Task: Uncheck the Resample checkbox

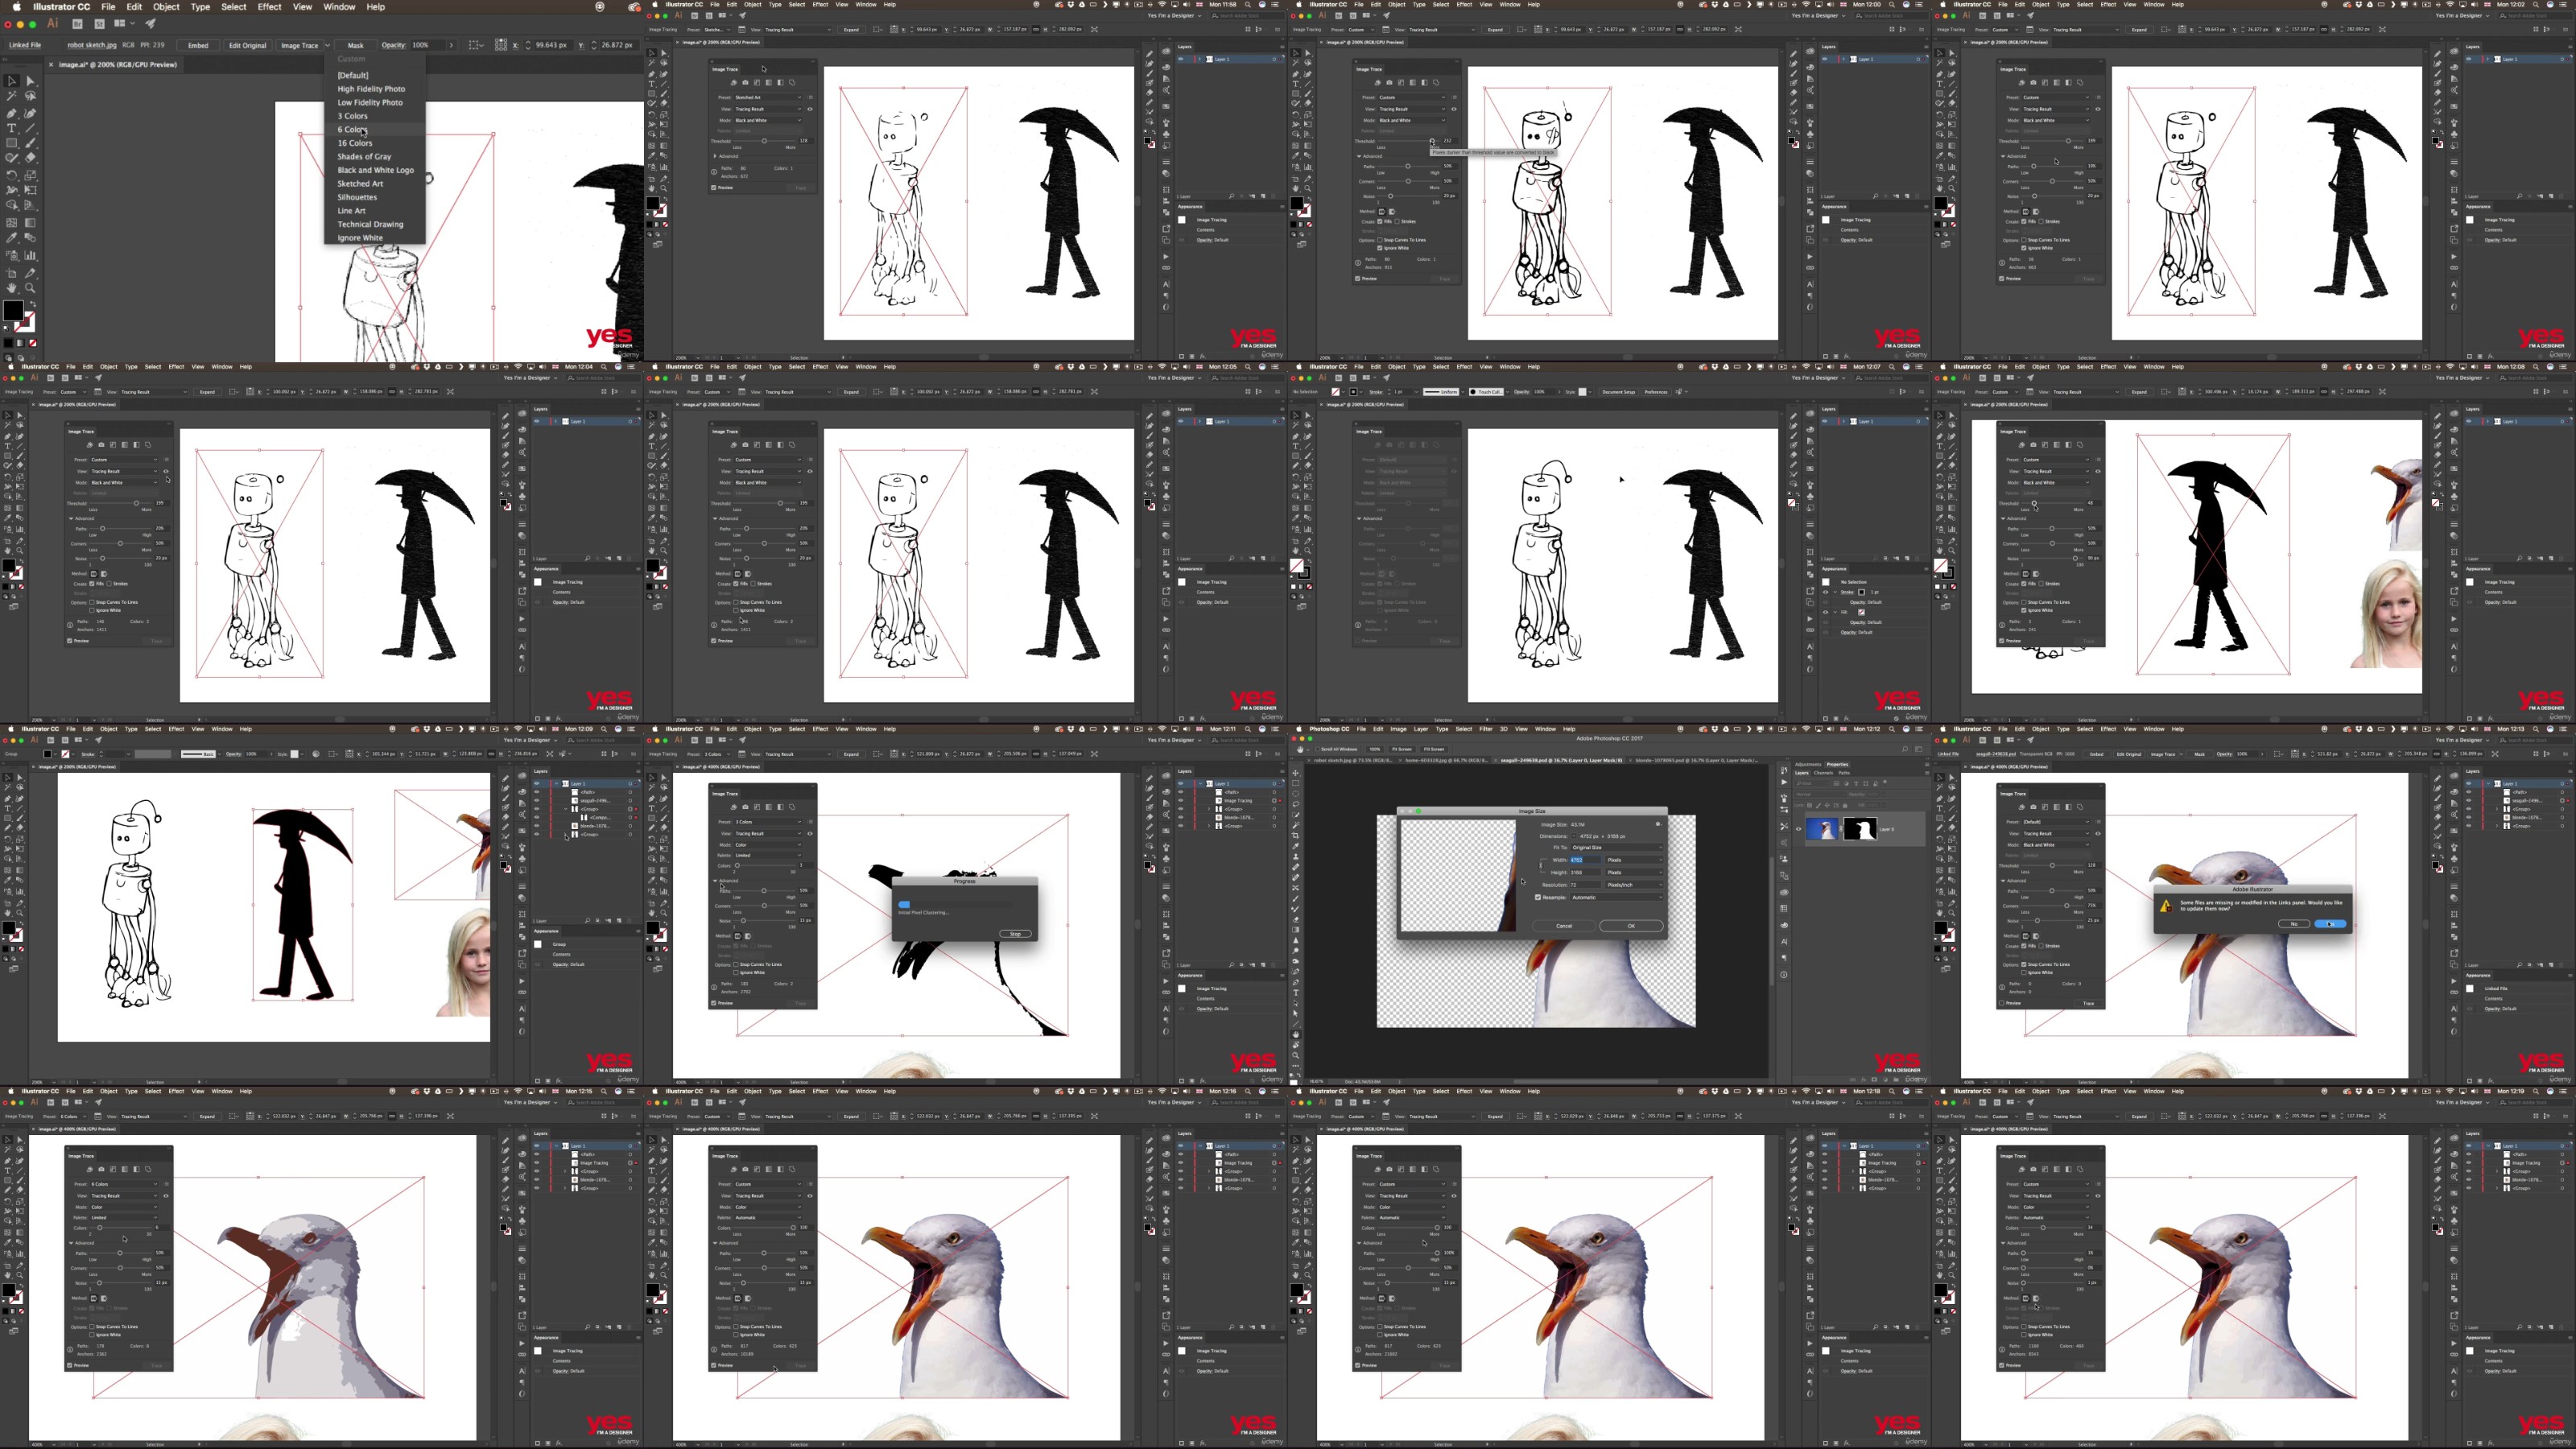Action: (x=1538, y=898)
